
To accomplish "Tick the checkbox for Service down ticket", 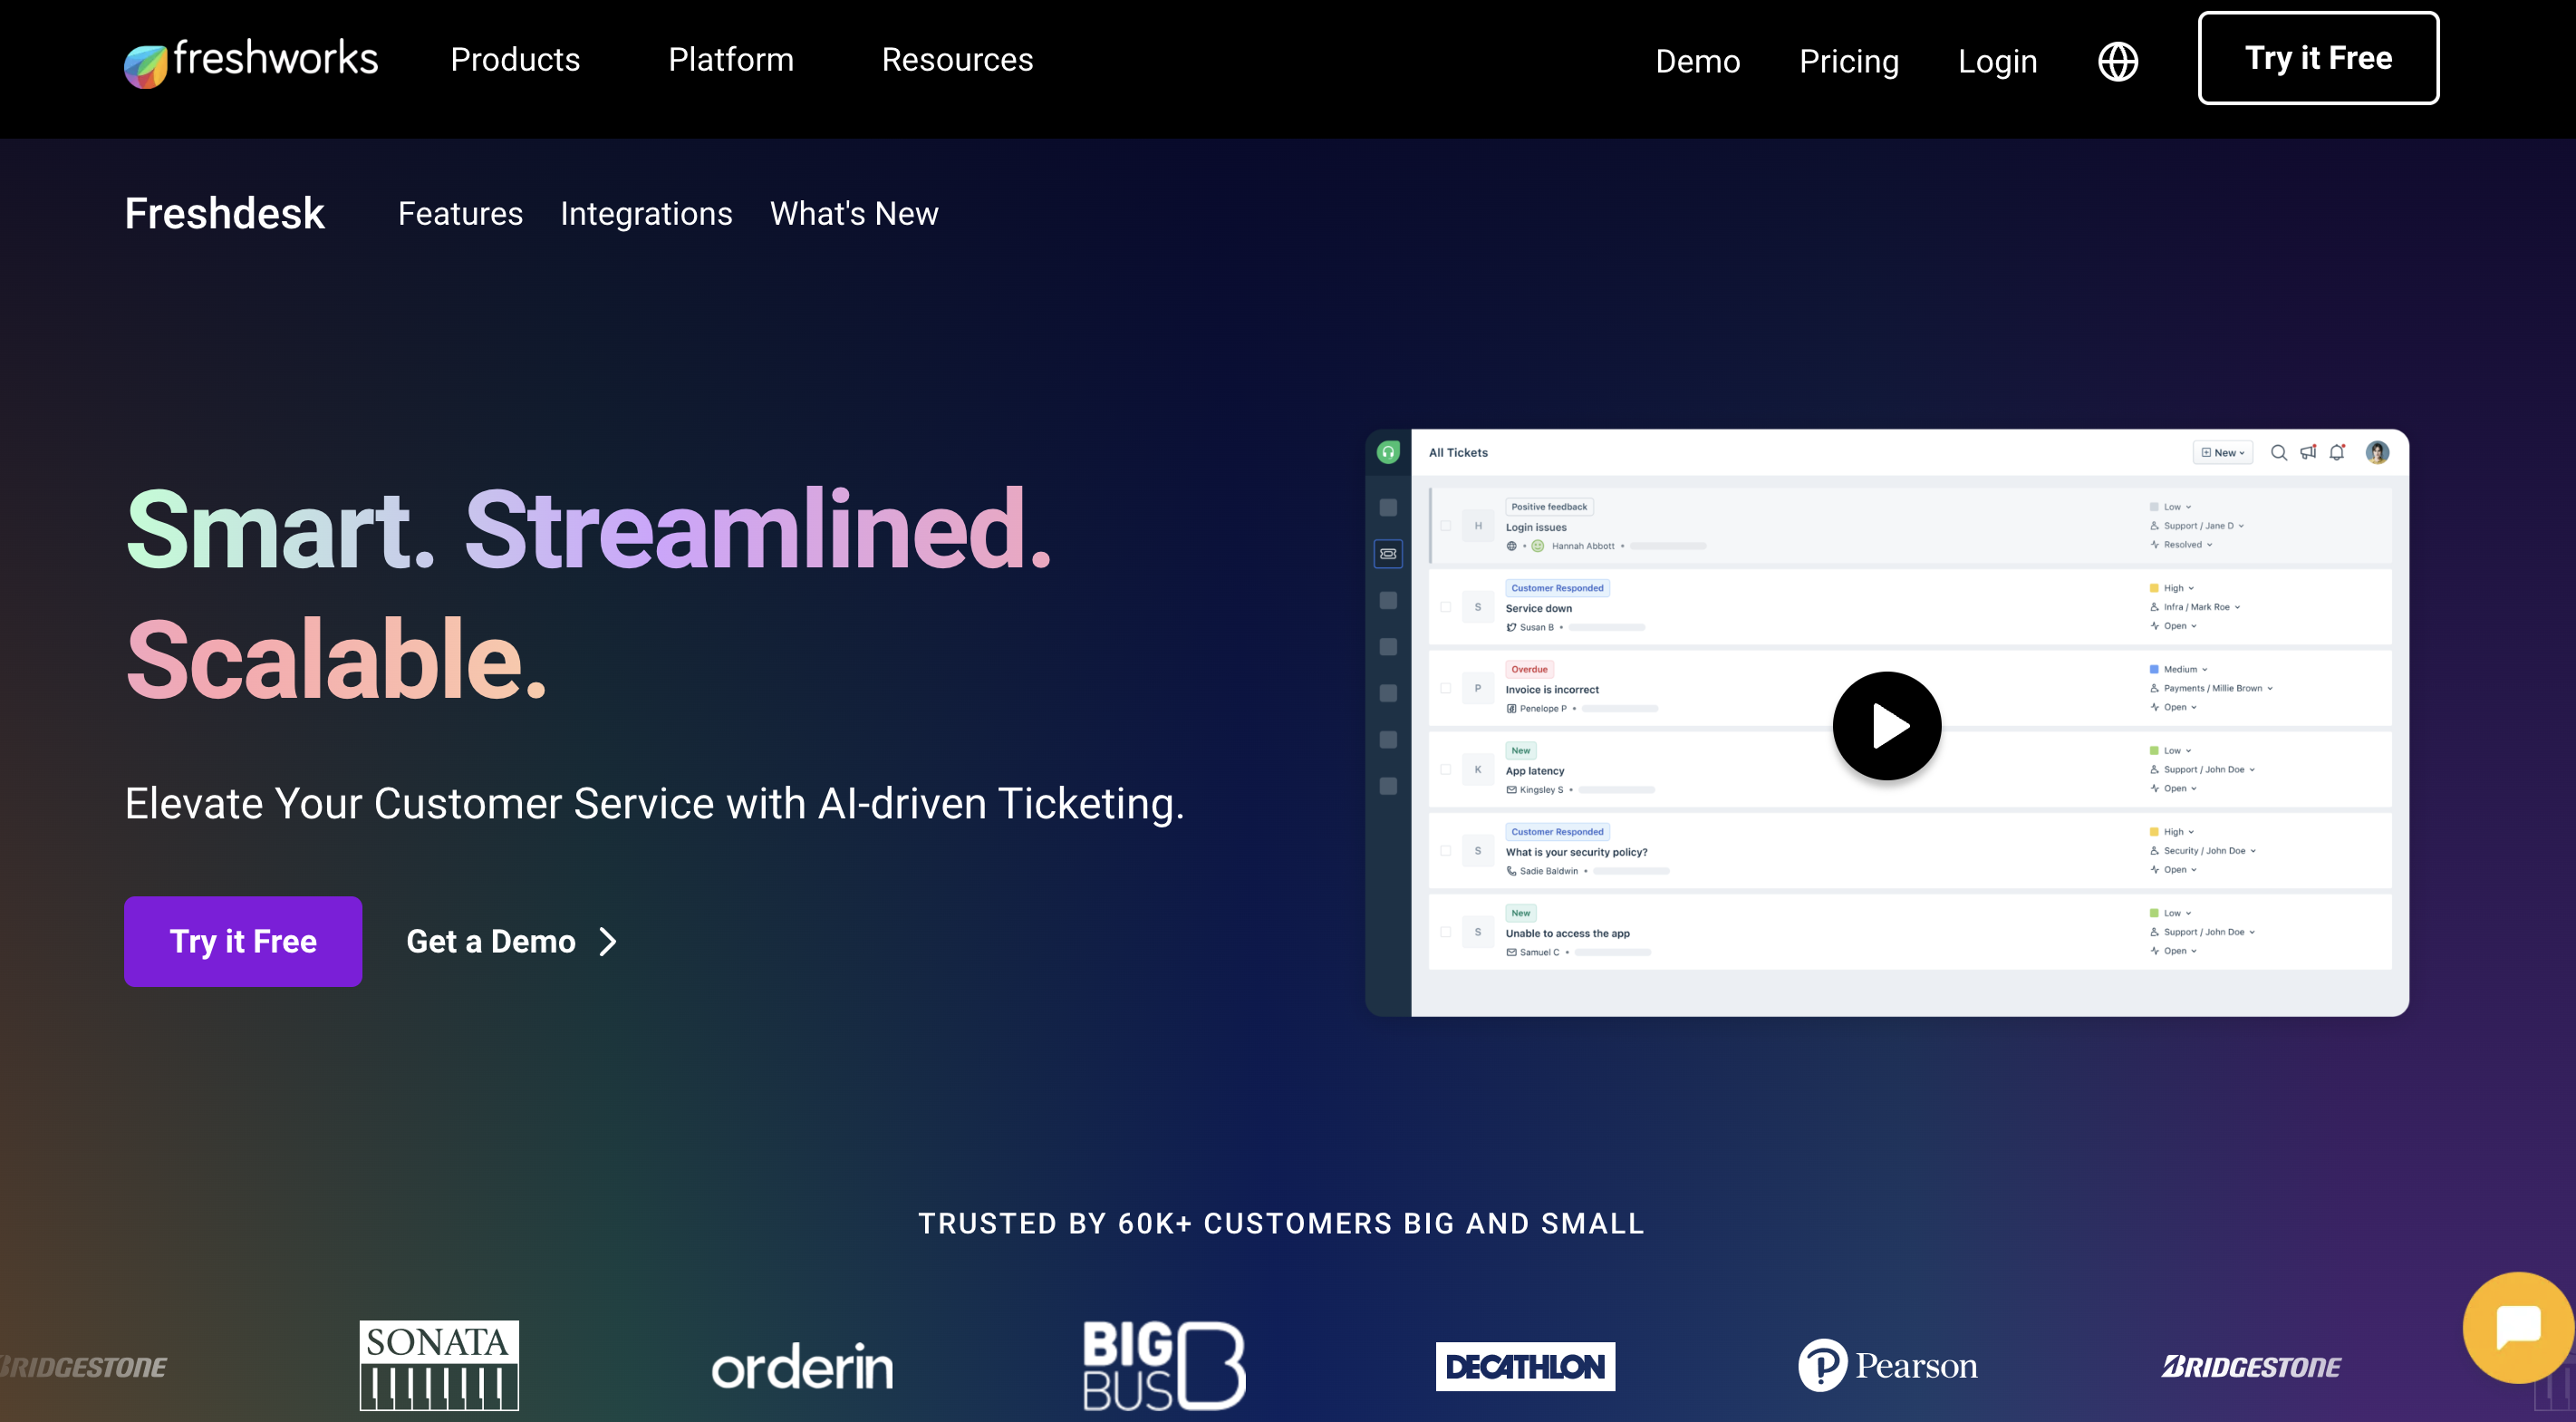I will tap(1445, 606).
